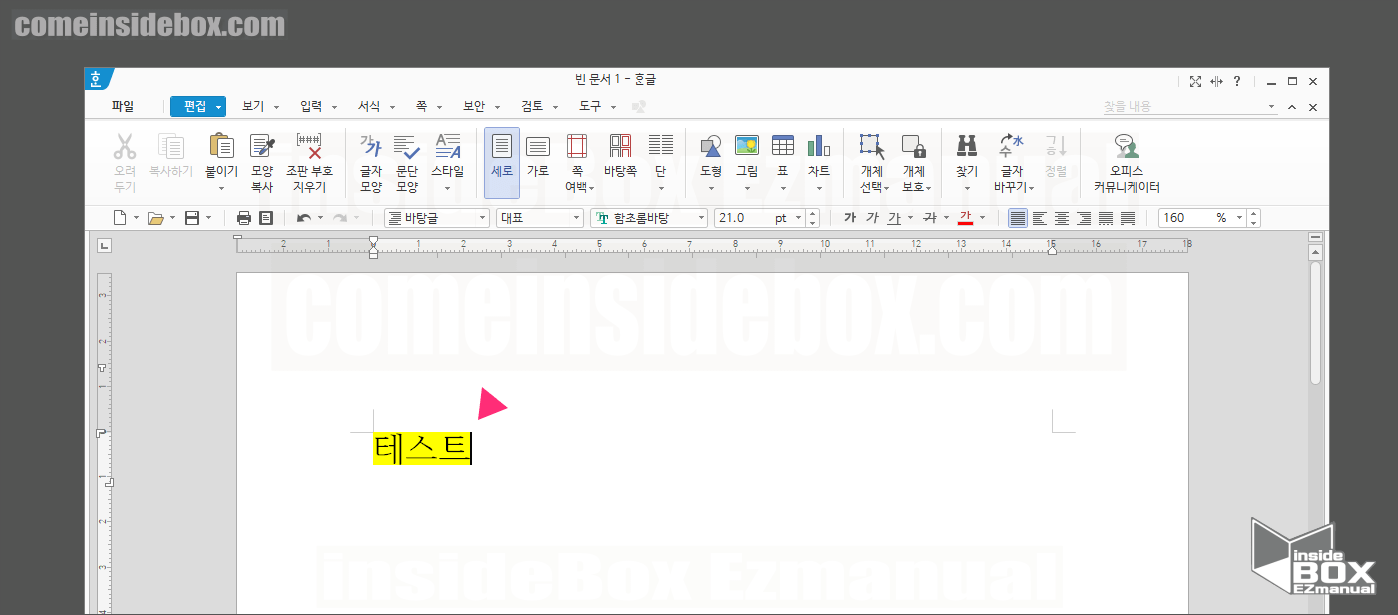The image size is (1398, 615).
Task: Increase font size with stepper up arrow
Action: pyautogui.click(x=813, y=213)
